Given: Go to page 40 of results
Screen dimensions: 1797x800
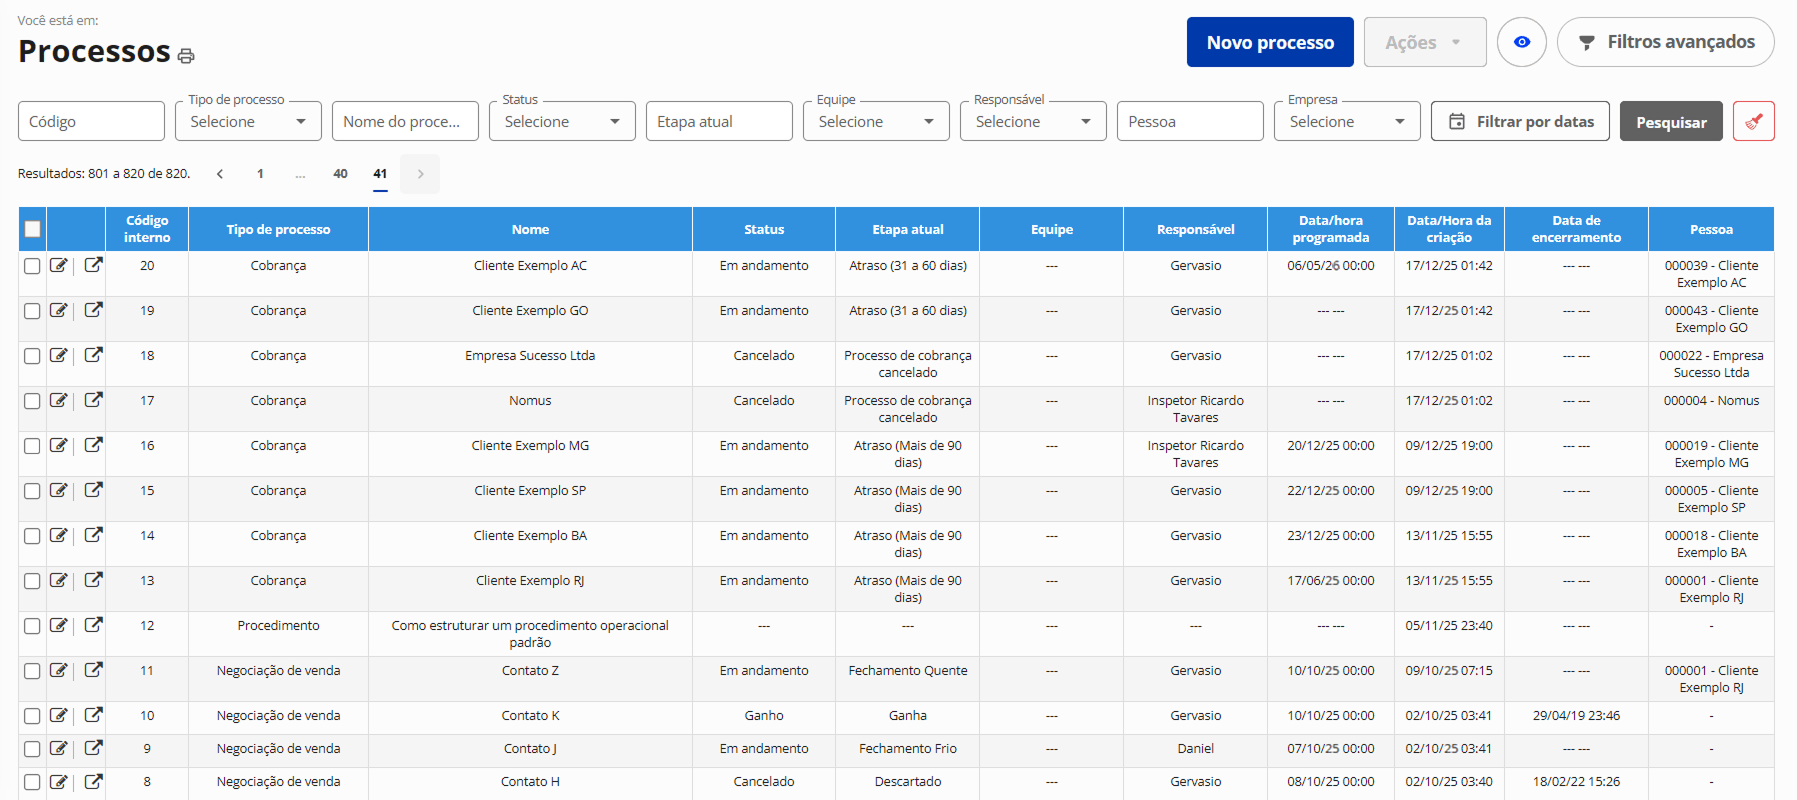Looking at the screenshot, I should point(340,174).
